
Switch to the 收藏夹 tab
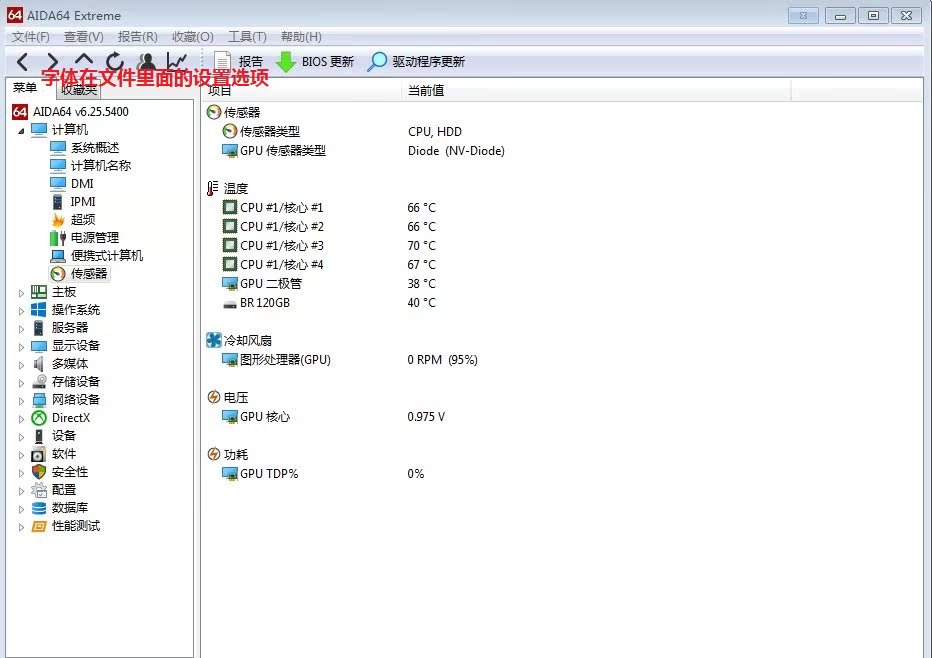click(79, 90)
